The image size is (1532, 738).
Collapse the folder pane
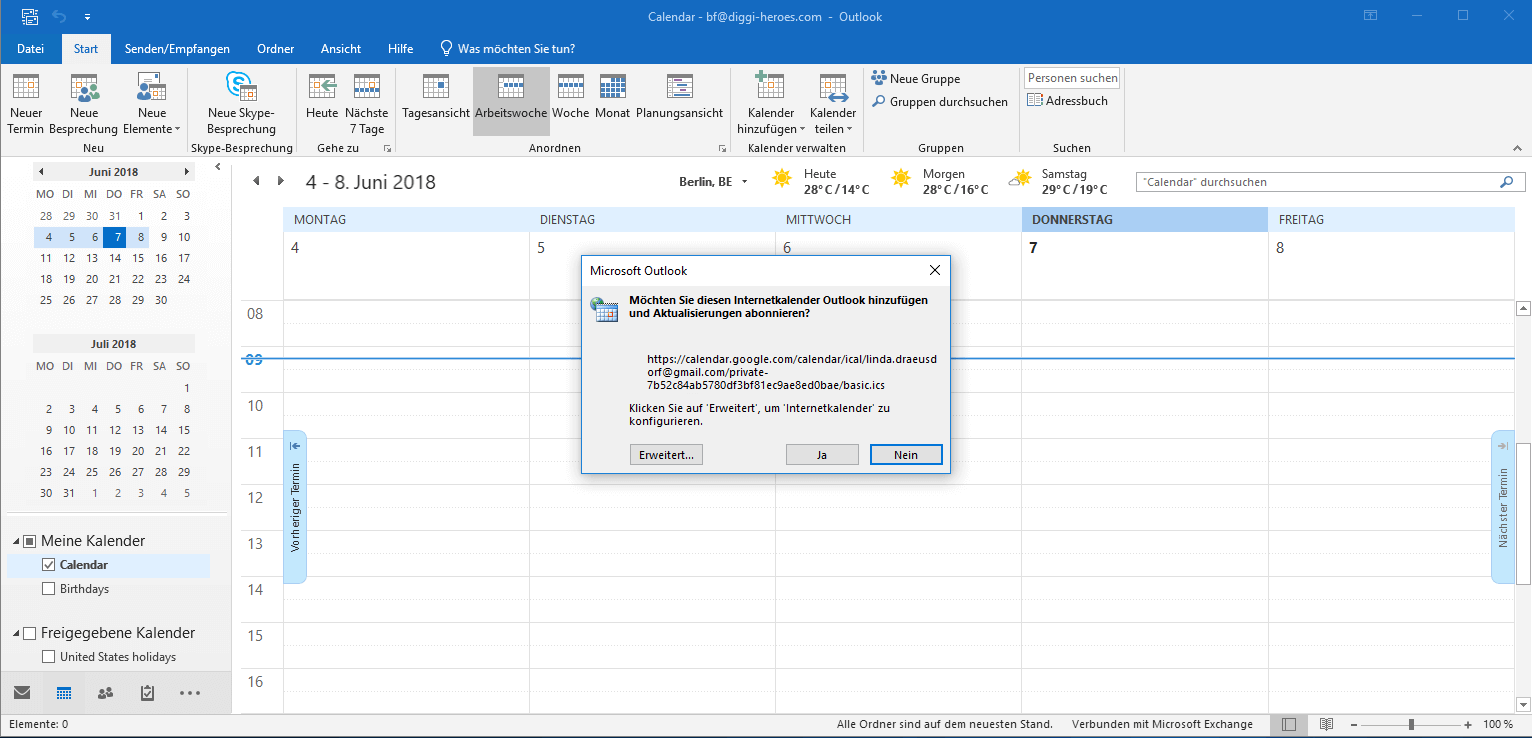click(x=219, y=167)
